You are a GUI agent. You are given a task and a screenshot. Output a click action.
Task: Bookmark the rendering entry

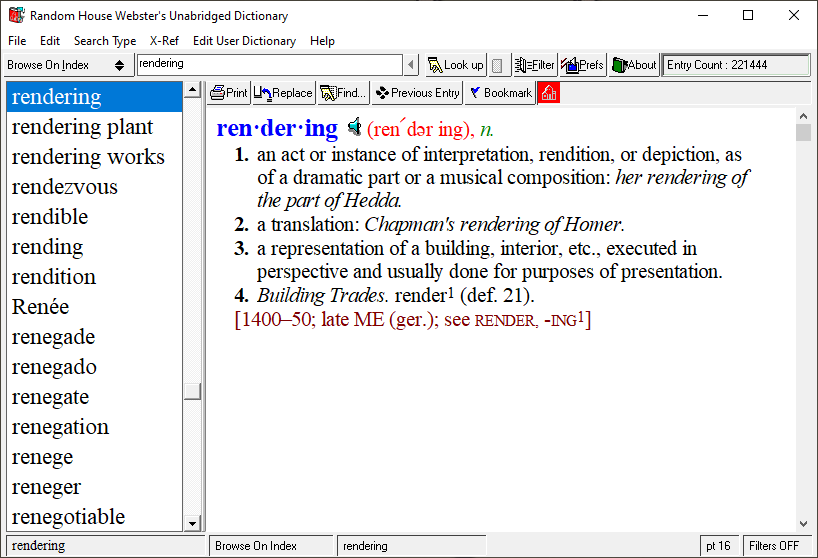coord(500,93)
